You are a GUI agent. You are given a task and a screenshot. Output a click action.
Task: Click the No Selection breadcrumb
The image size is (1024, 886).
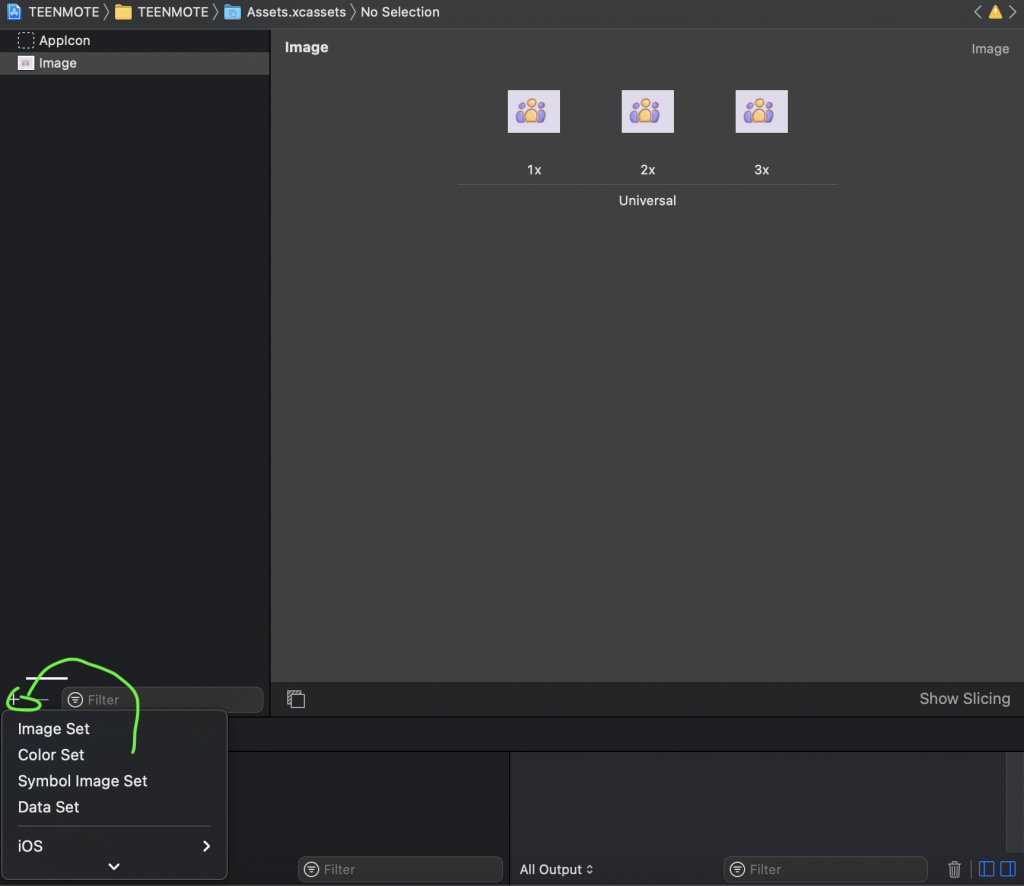400,12
